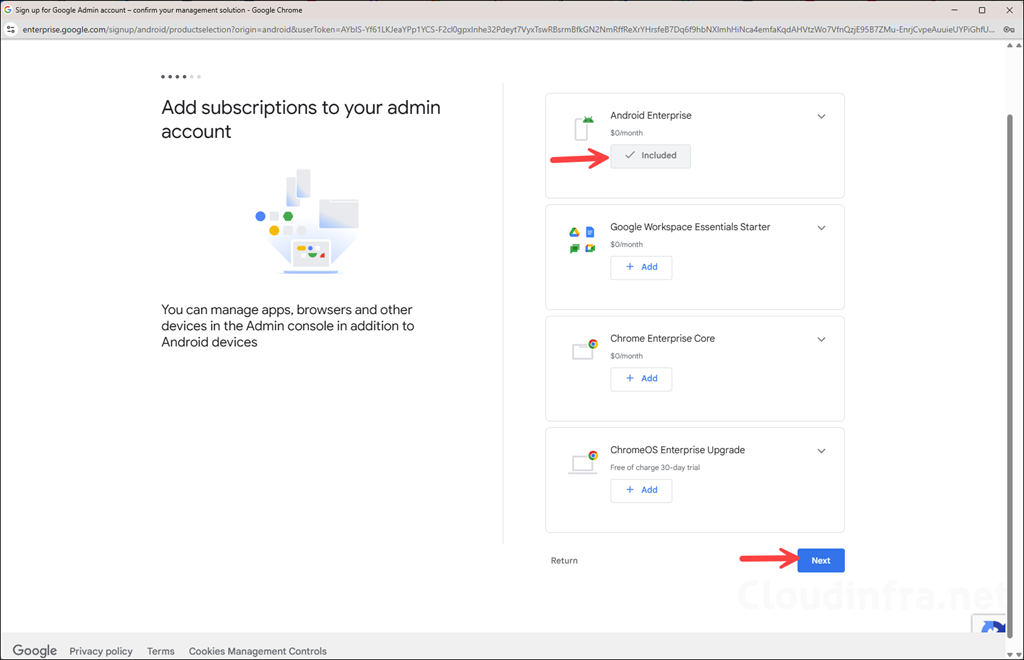Expand Android Enterprise details
Screen dimensions: 1024x660
tap(822, 116)
